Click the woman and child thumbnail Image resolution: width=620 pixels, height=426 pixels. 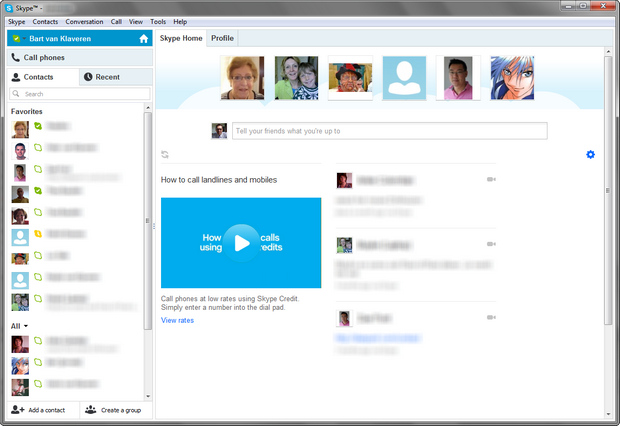click(296, 78)
